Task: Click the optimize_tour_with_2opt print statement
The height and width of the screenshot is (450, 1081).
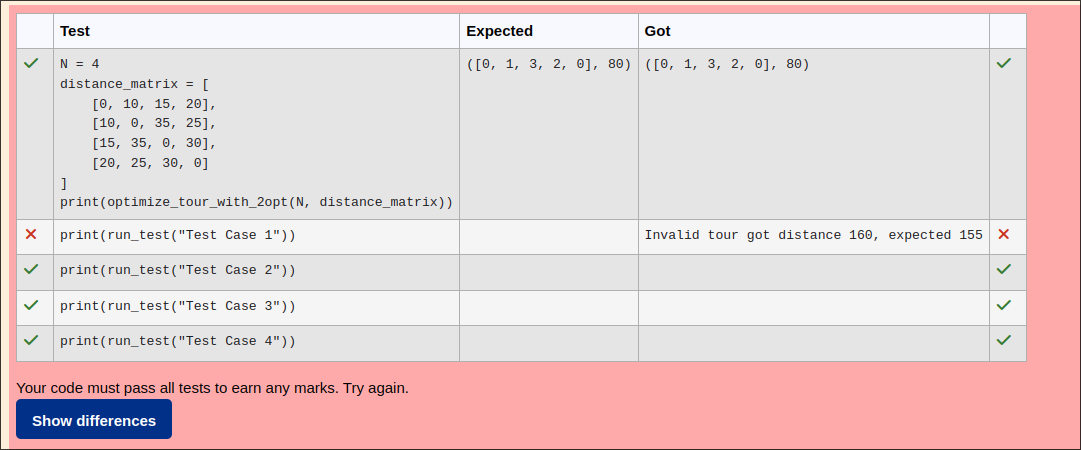Action: point(256,202)
